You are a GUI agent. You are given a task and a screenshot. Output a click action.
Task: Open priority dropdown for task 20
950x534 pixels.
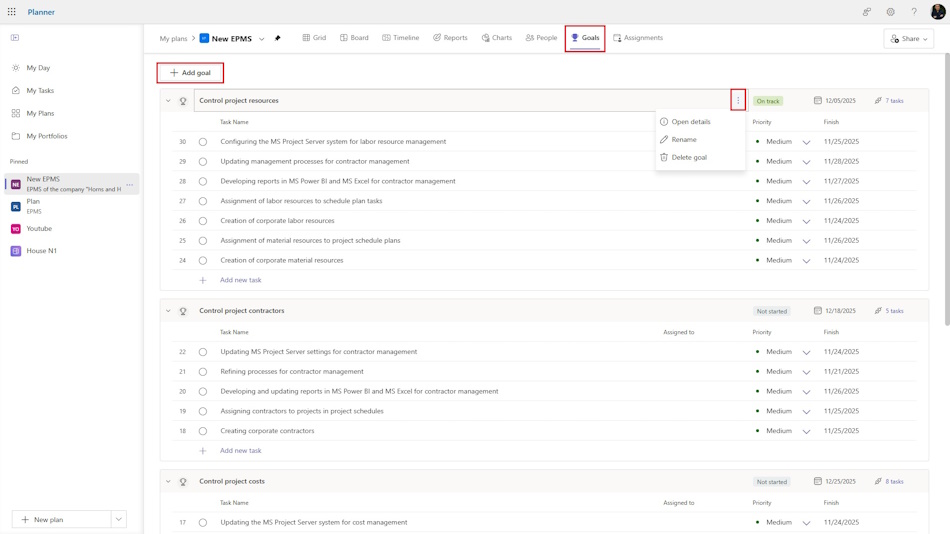806,392
